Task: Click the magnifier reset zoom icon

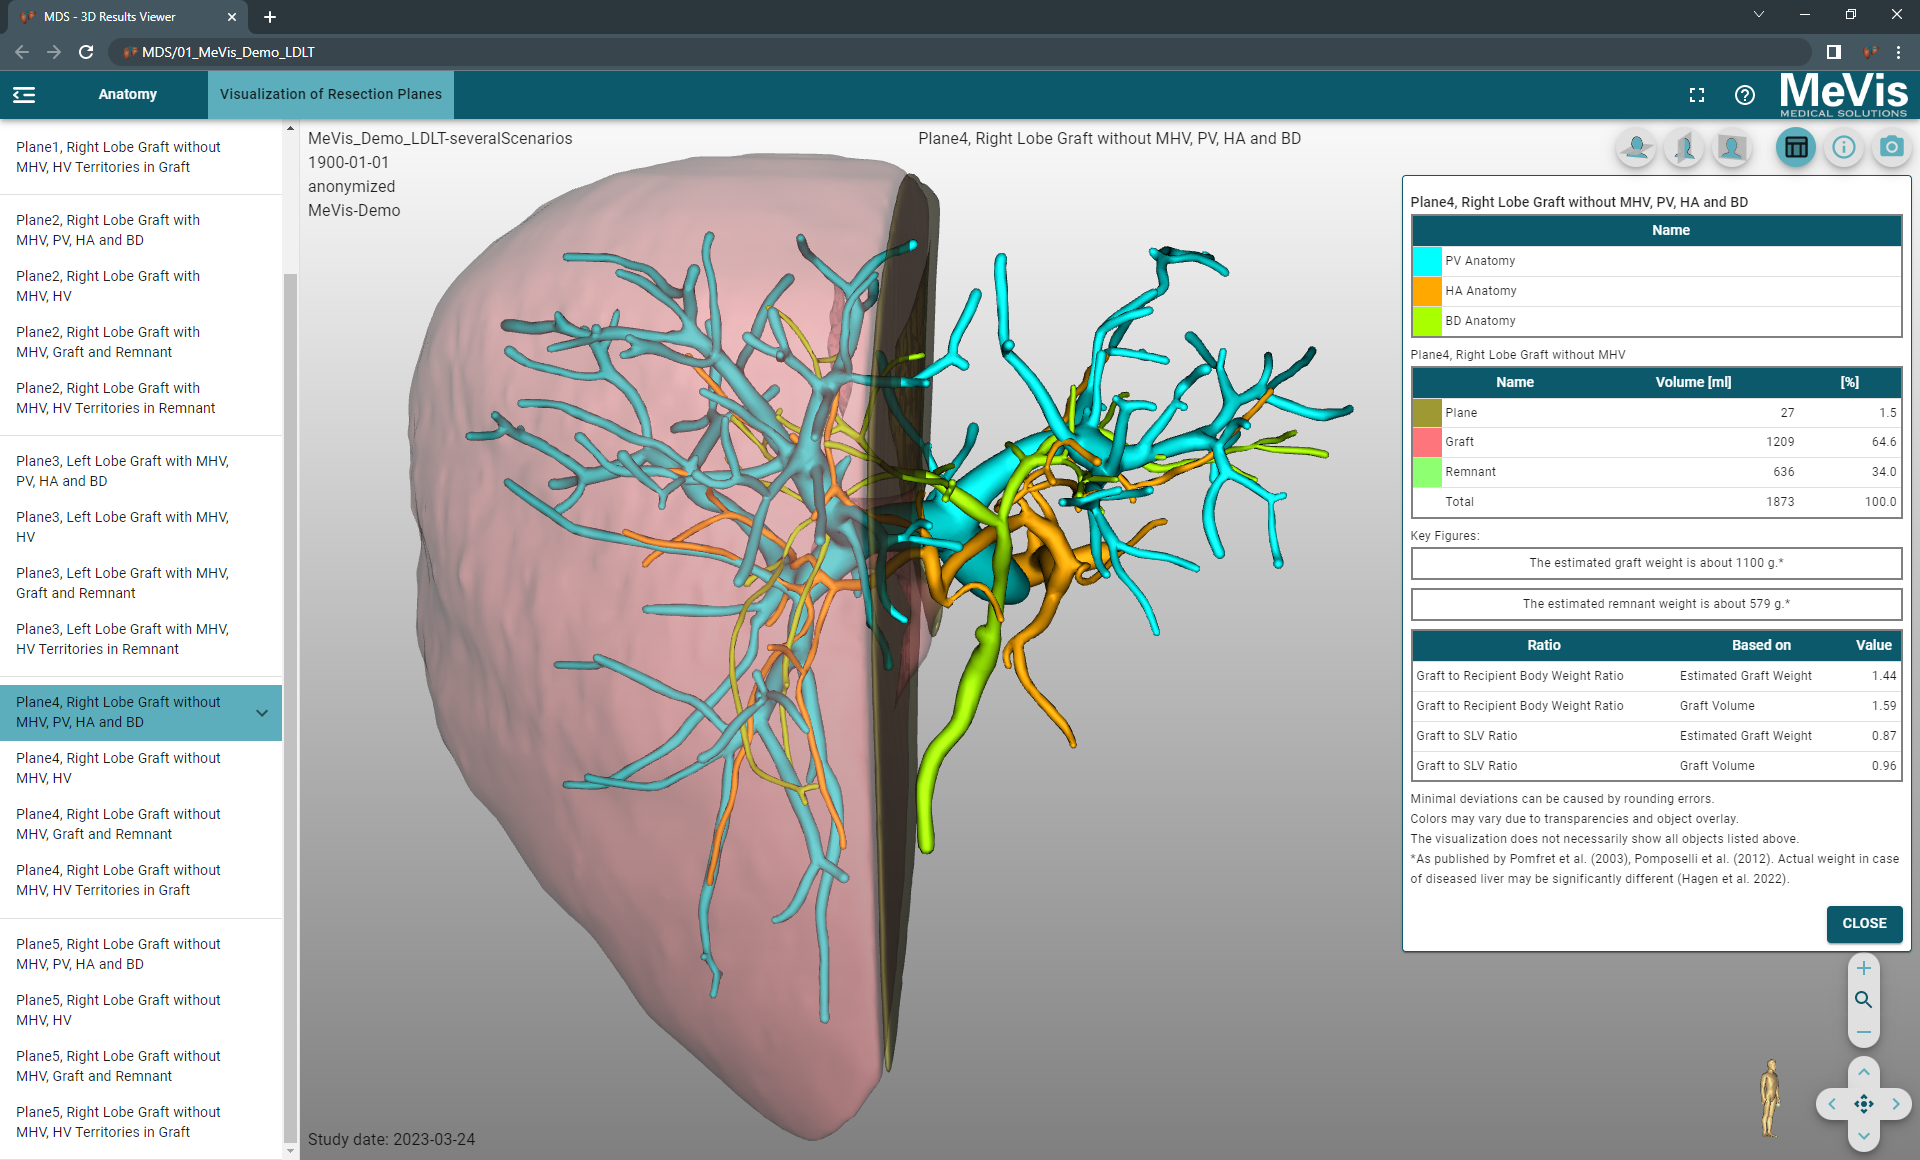Action: pyautogui.click(x=1864, y=1000)
